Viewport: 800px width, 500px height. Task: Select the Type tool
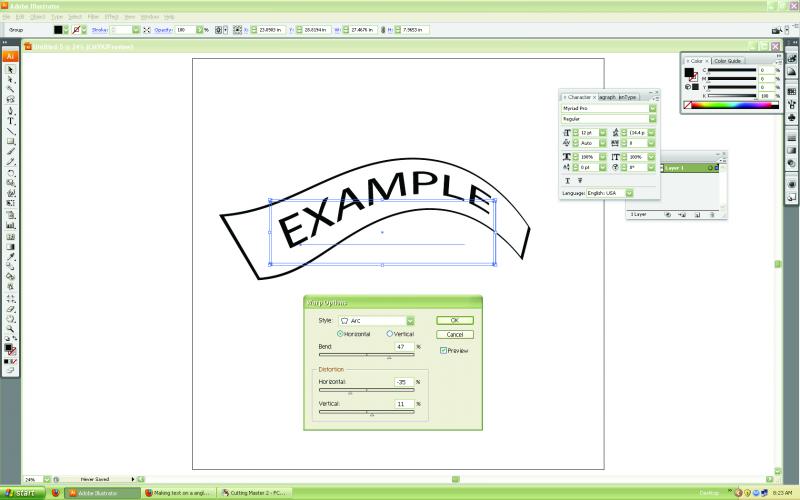coord(10,121)
